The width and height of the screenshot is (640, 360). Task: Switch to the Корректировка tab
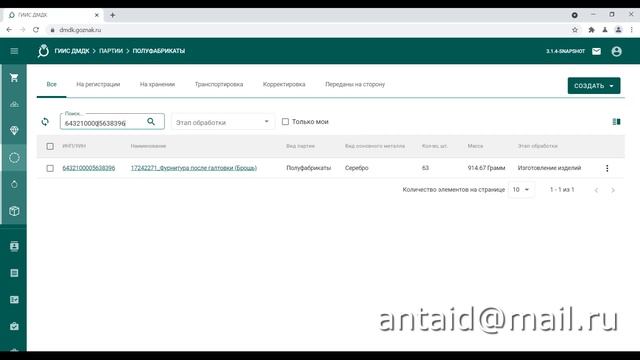point(284,84)
